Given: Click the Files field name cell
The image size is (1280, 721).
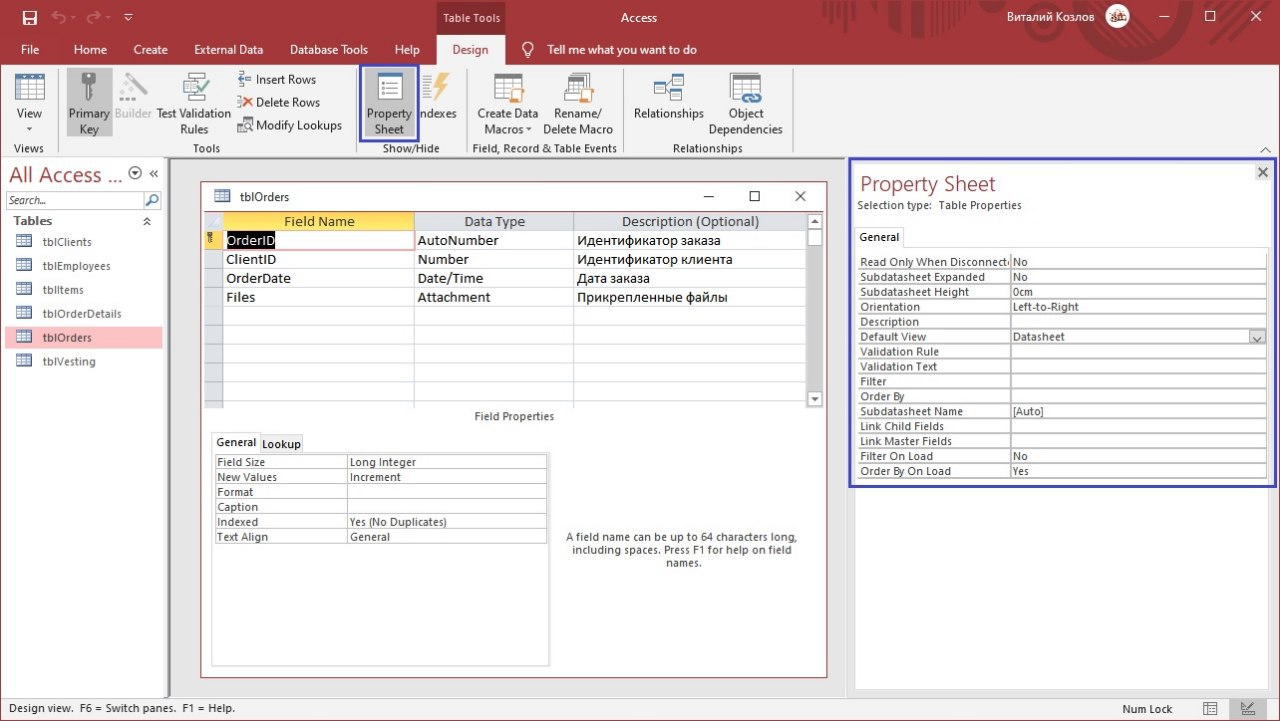Looking at the screenshot, I should coord(318,297).
